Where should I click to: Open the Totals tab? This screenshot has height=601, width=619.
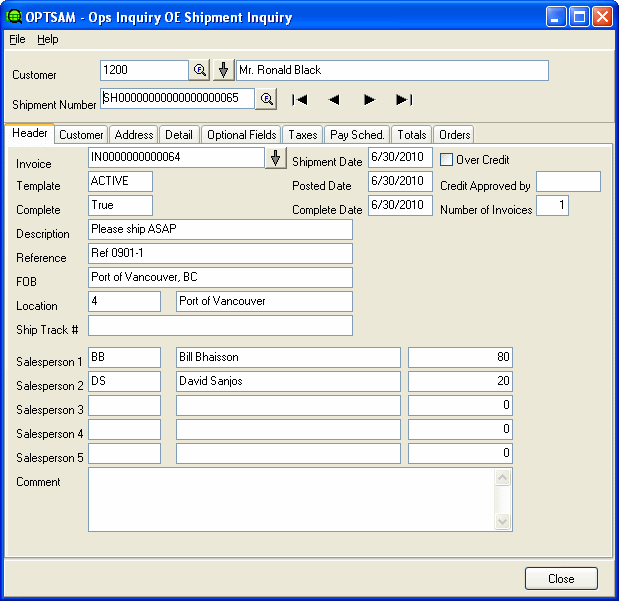click(x=411, y=135)
